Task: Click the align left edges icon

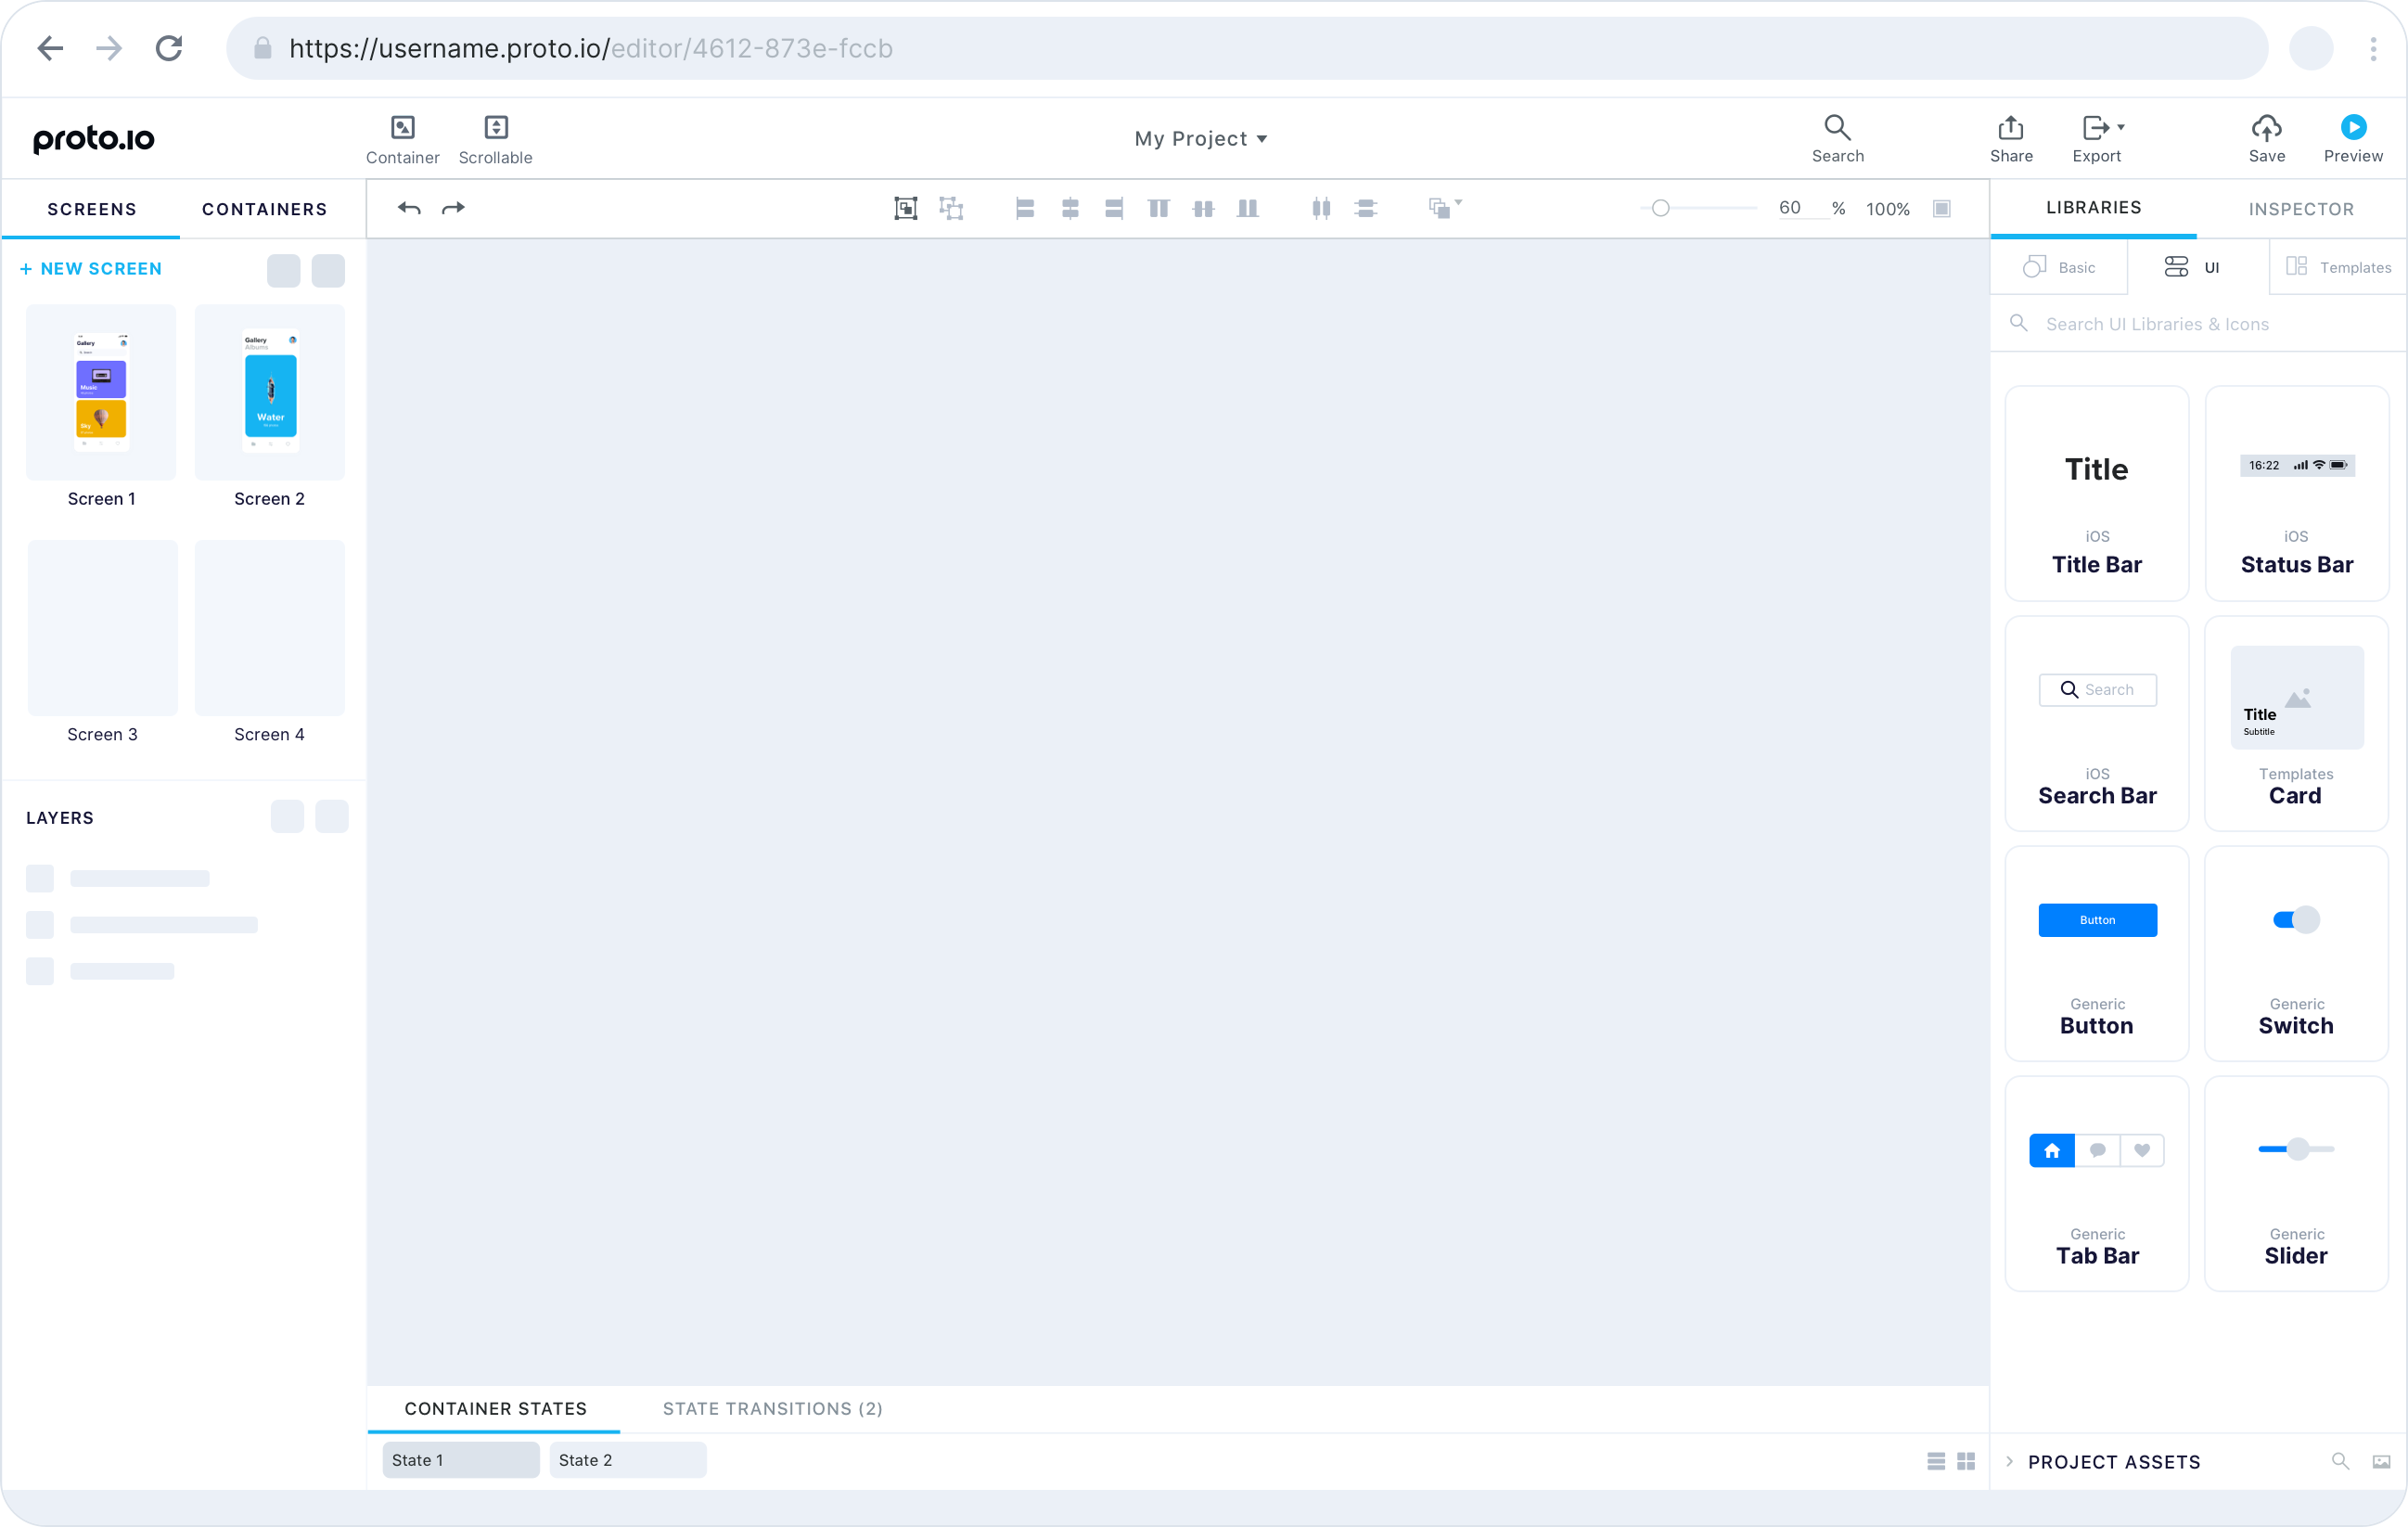Action: (x=1024, y=208)
